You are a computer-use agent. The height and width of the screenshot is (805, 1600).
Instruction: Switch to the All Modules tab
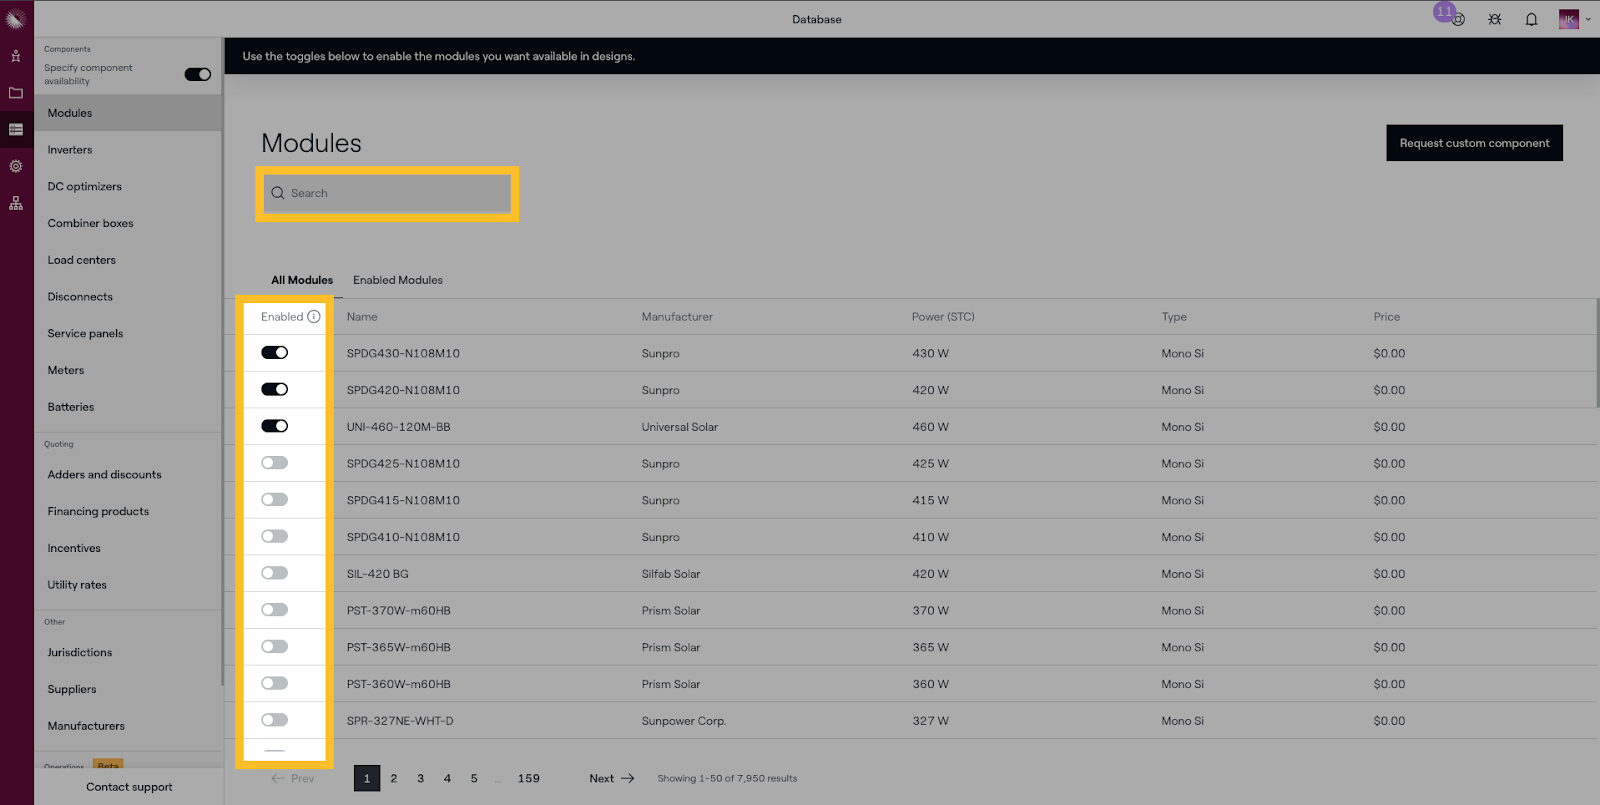point(302,280)
